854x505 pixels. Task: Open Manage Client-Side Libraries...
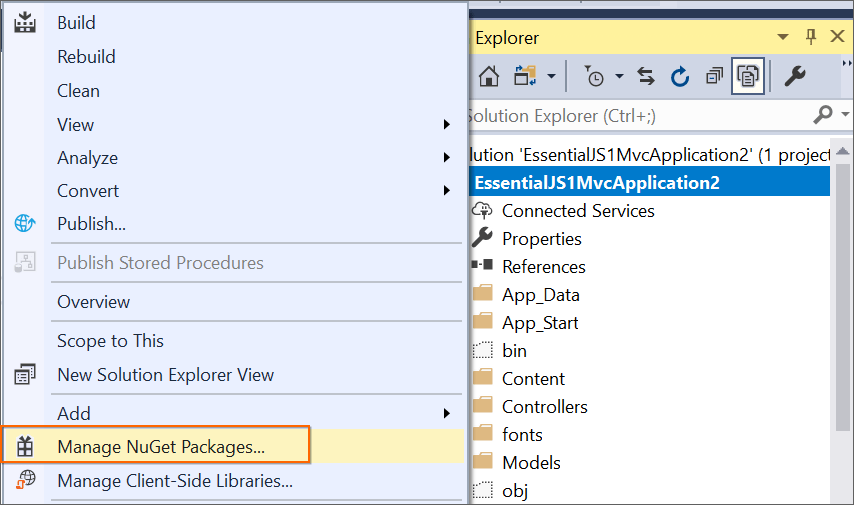tap(234, 480)
